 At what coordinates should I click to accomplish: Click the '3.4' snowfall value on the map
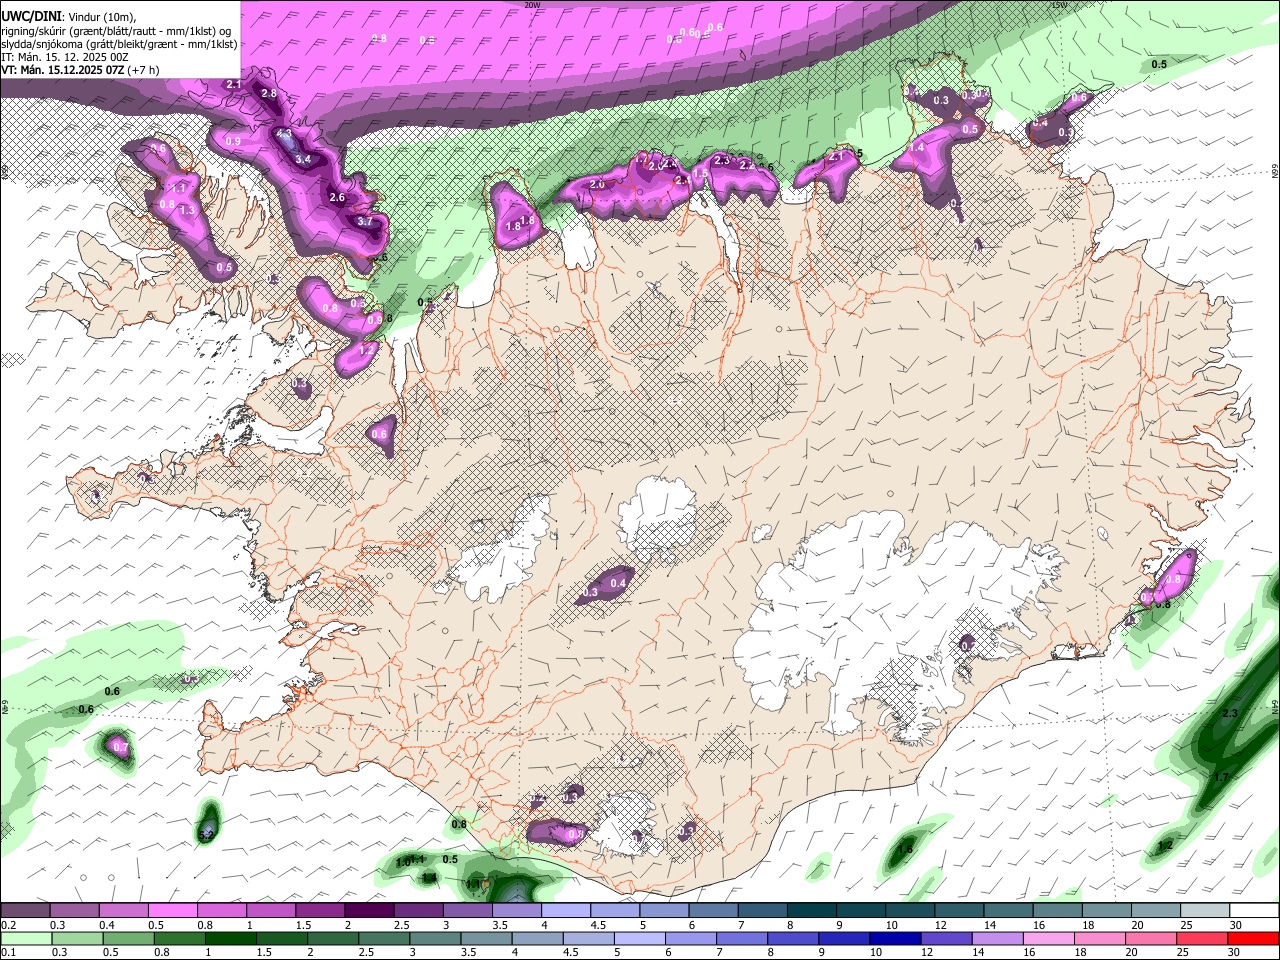tap(304, 160)
